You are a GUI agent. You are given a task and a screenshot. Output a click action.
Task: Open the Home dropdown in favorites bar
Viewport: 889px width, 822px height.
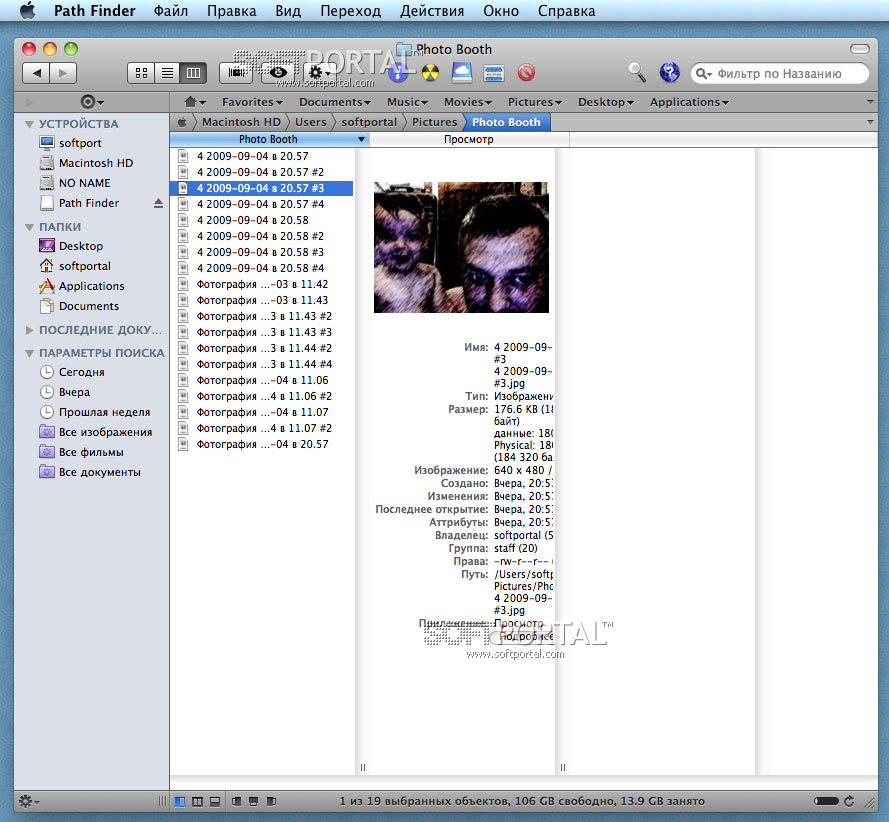(194, 102)
